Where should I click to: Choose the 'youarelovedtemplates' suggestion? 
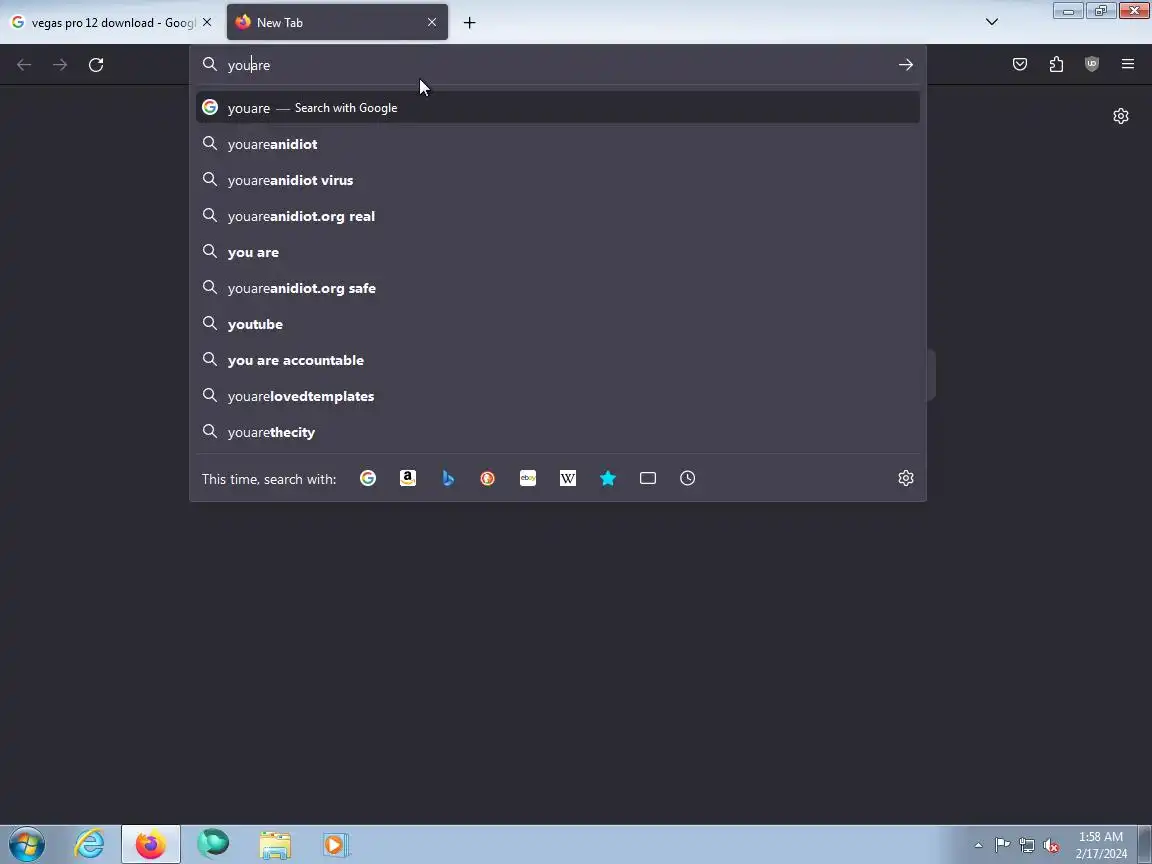point(558,396)
